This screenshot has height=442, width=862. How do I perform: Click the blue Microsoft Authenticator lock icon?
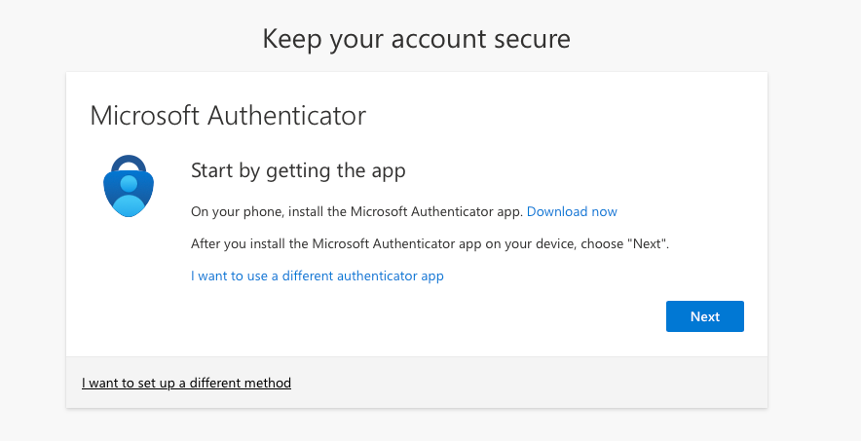(129, 186)
